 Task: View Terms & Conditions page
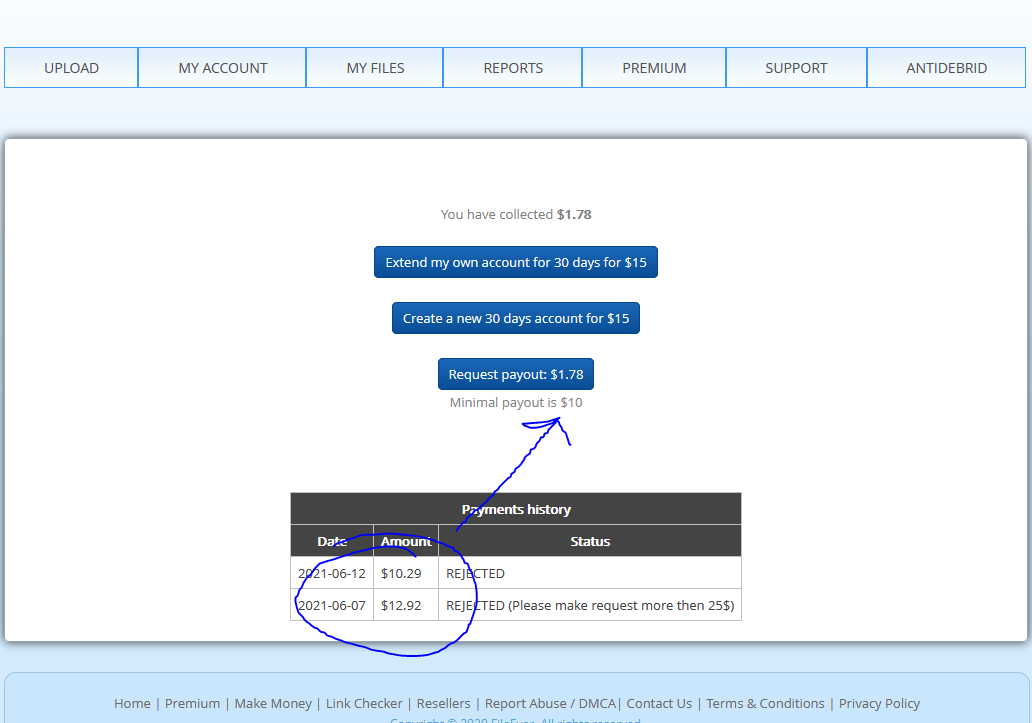(x=765, y=703)
